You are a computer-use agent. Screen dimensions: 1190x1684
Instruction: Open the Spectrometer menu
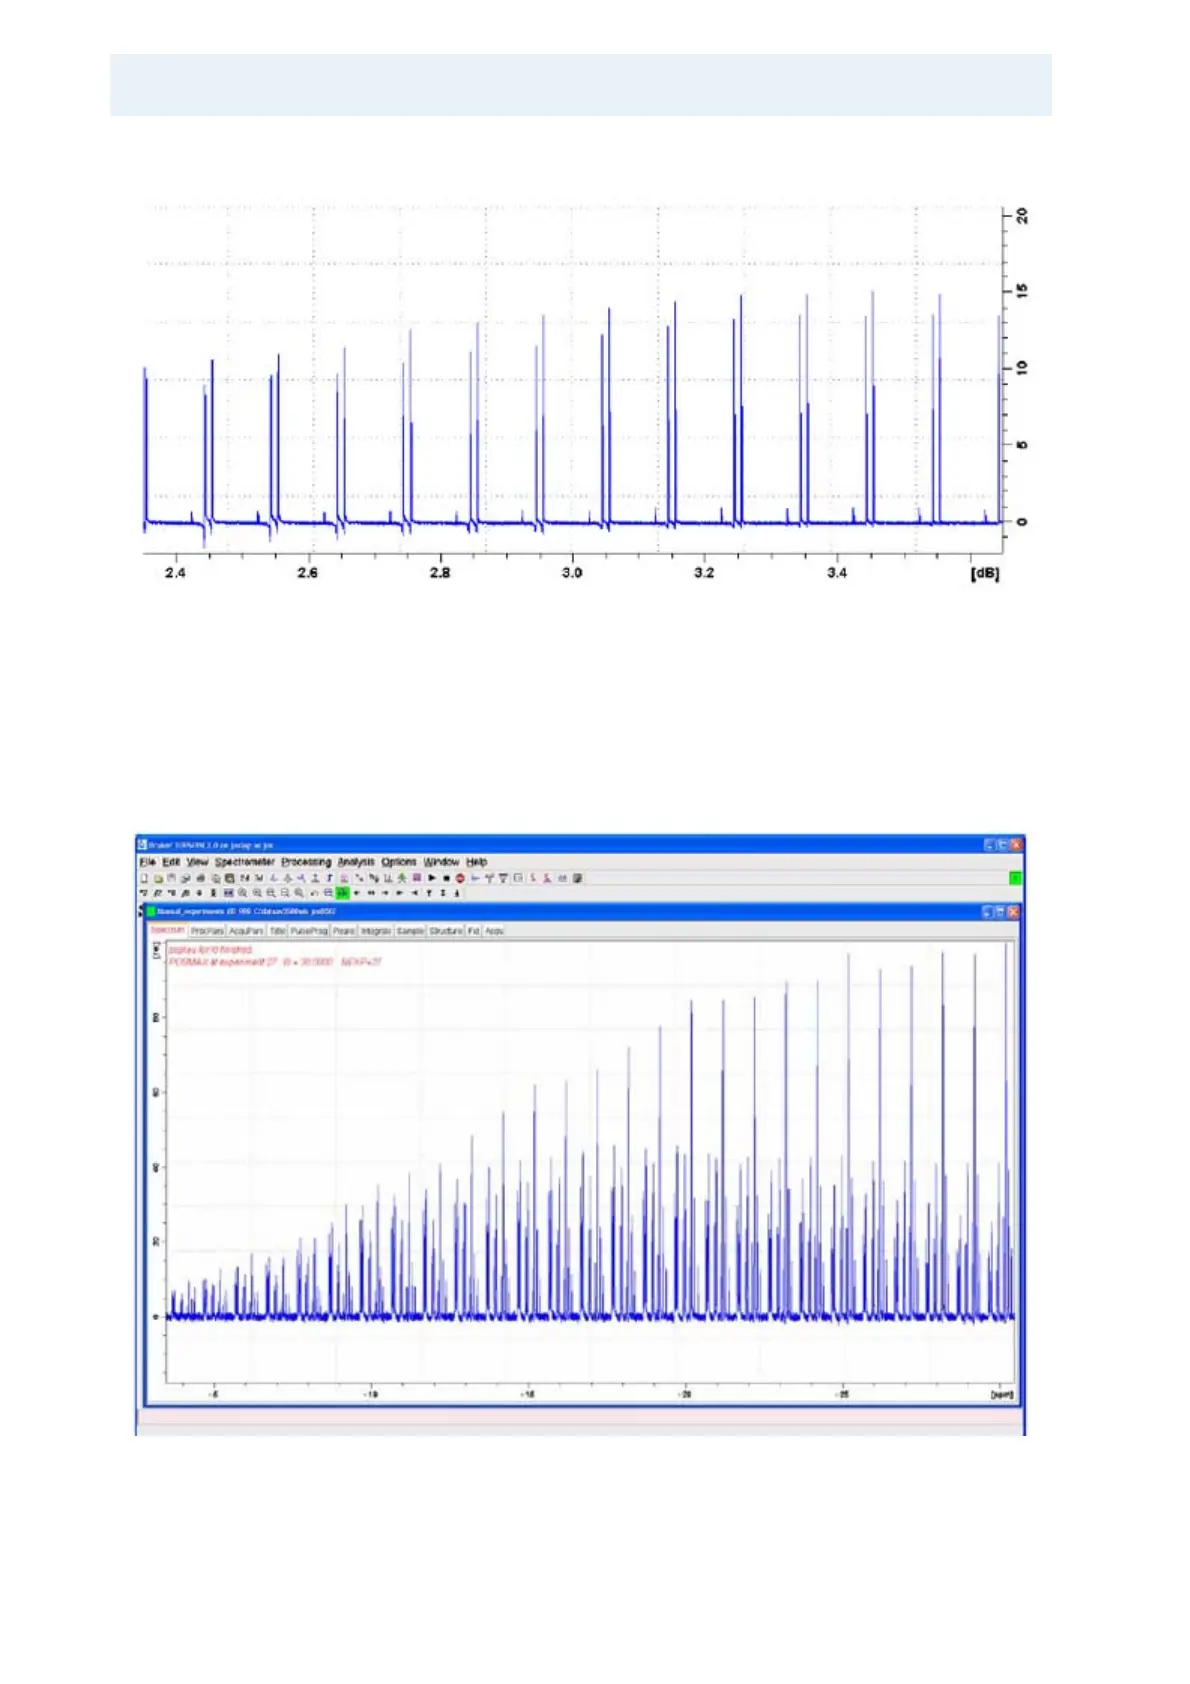point(245,862)
